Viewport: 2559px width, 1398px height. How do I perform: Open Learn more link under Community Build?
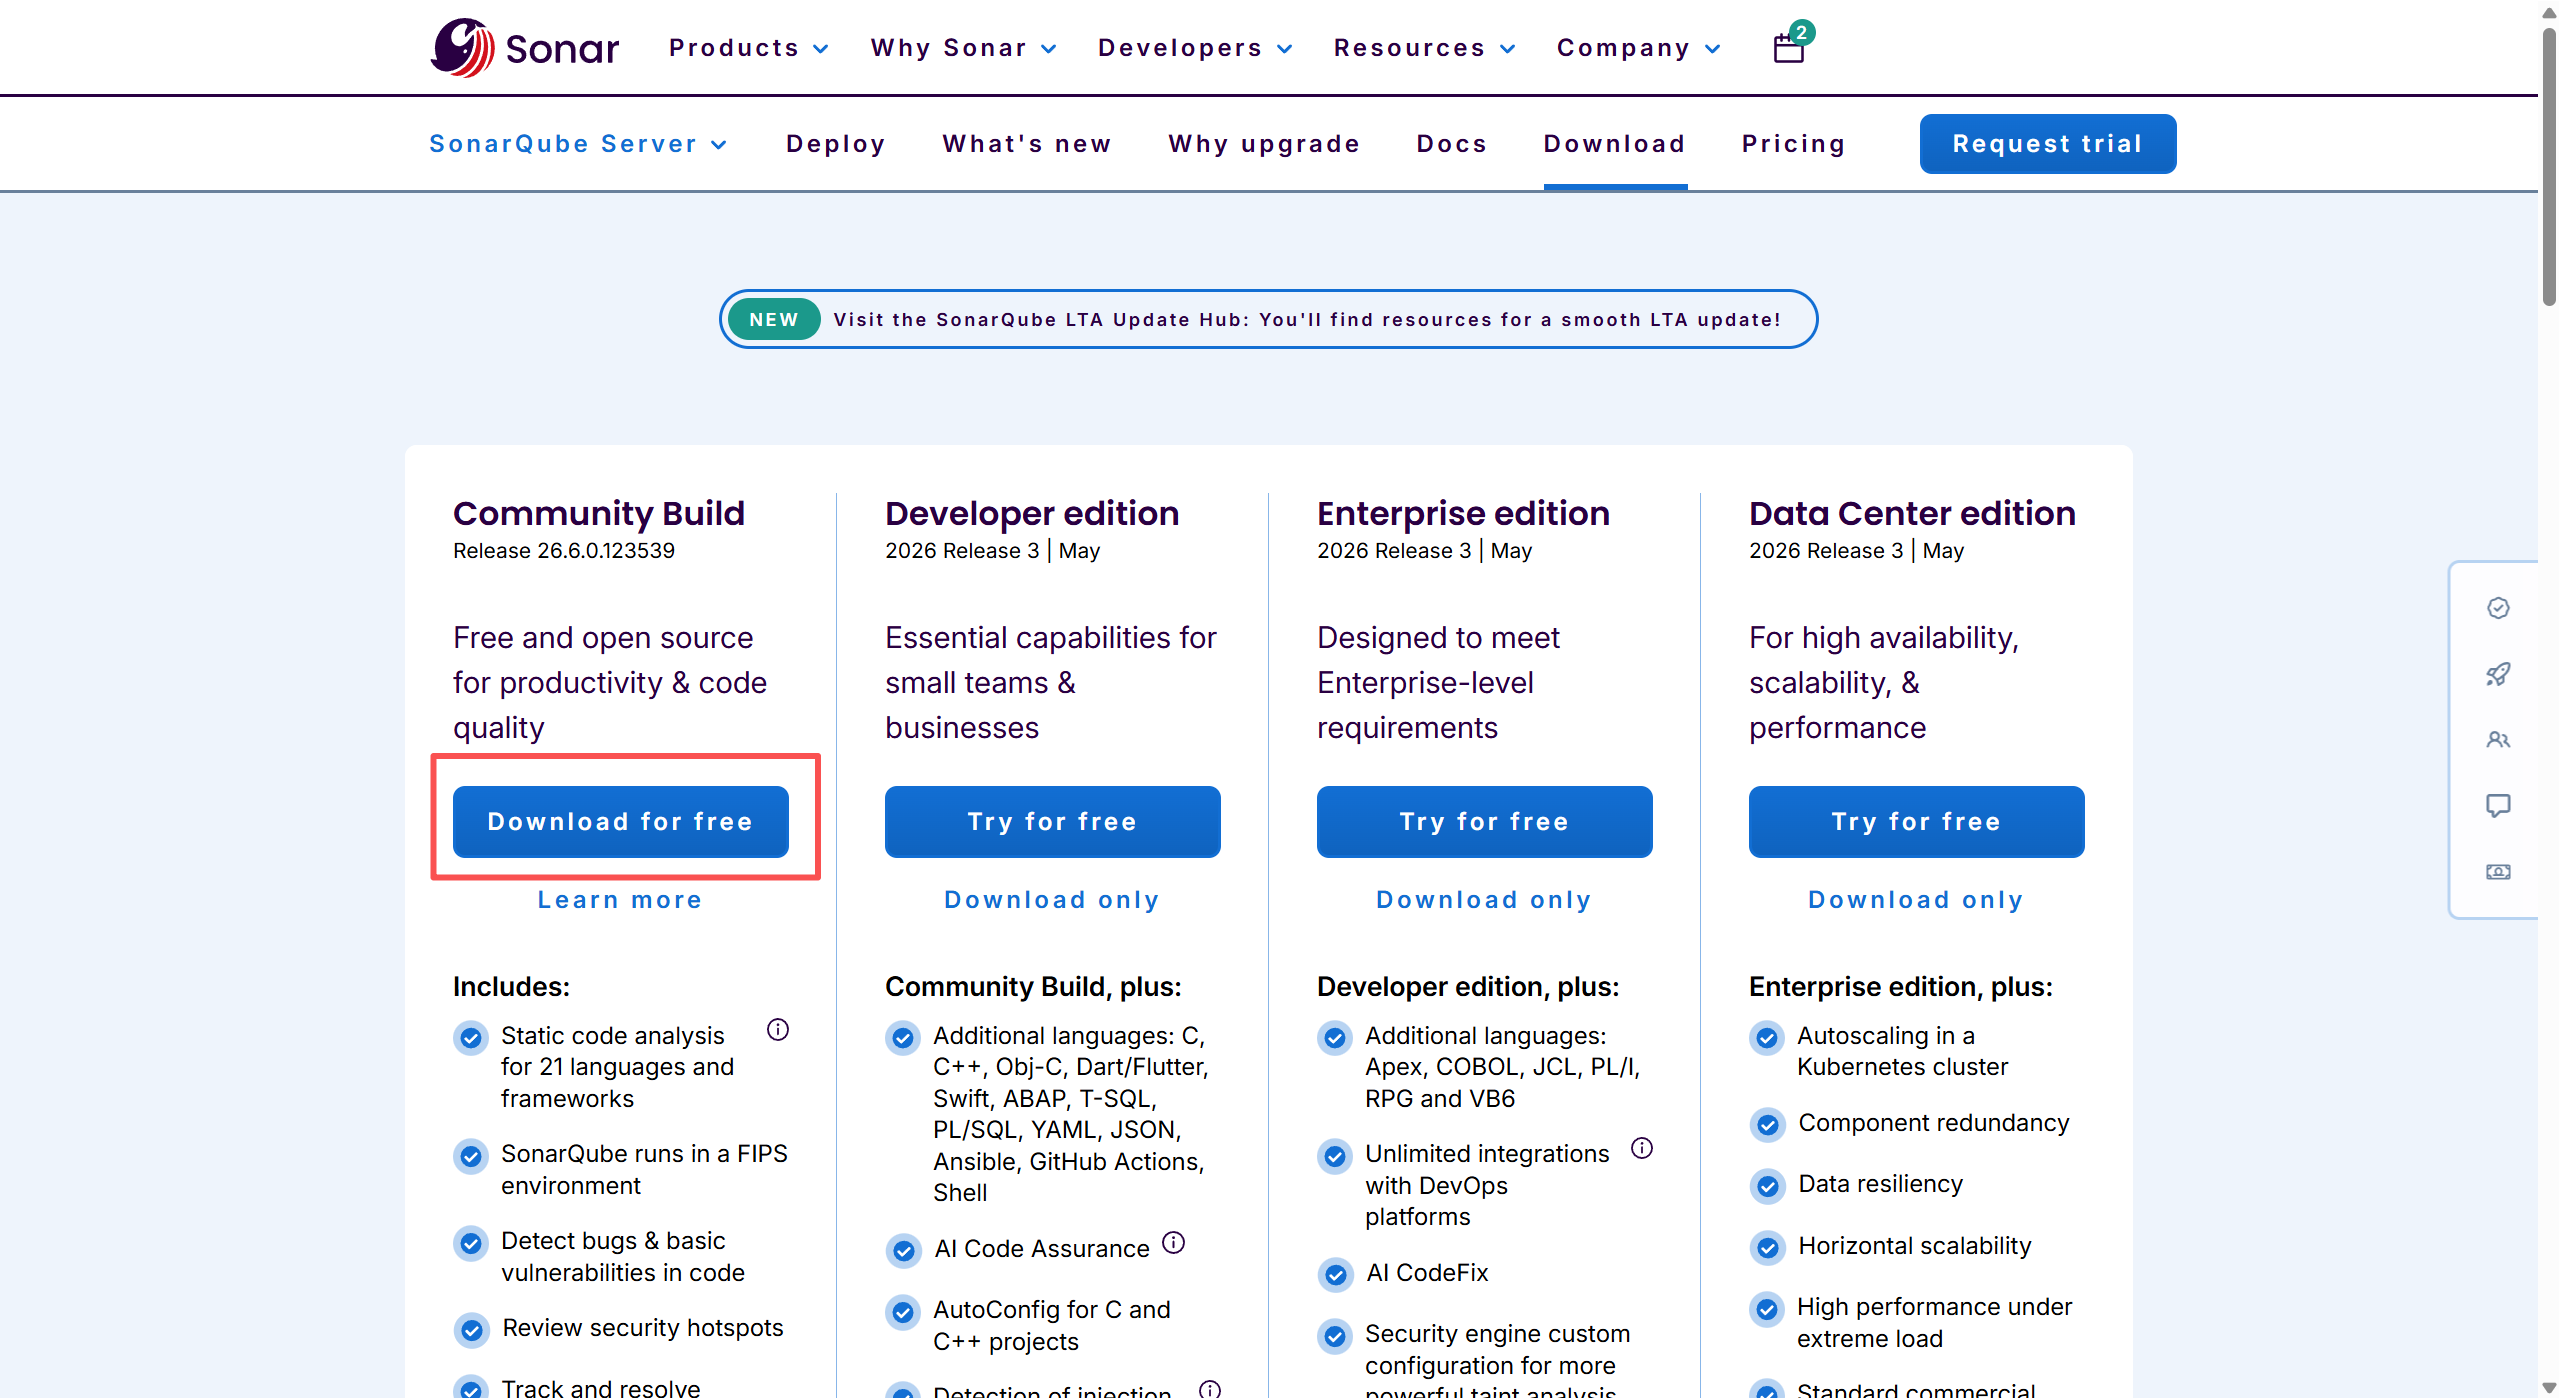620,900
